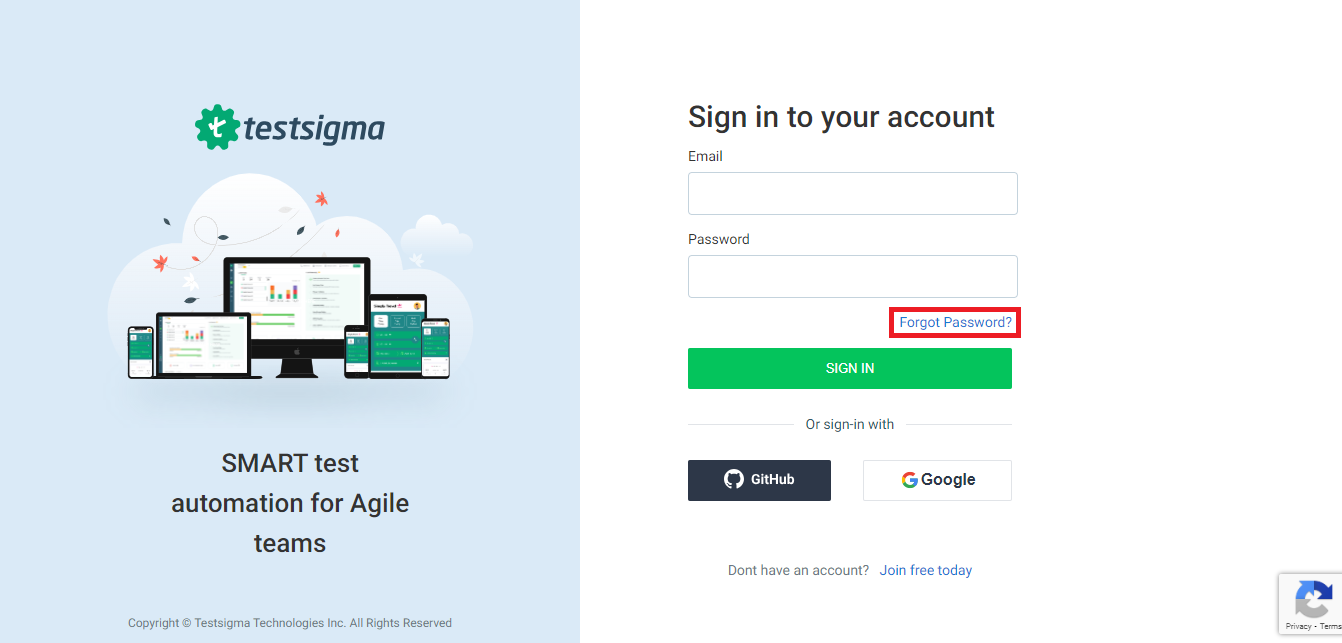Open the reCAPTCHA Terms link
The image size is (1342, 643).
coord(1331,626)
